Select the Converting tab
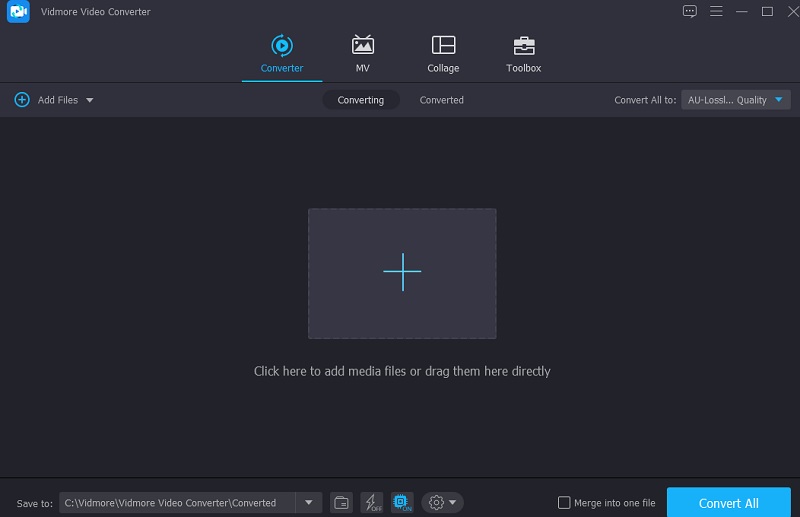Screen dimensions: 800x517 pyautogui.click(x=361, y=100)
